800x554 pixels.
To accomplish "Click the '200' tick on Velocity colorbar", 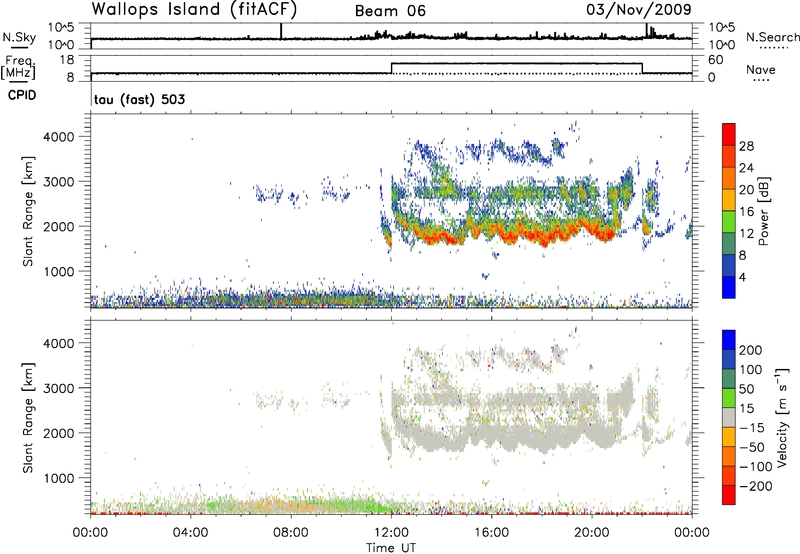I will coord(751,350).
